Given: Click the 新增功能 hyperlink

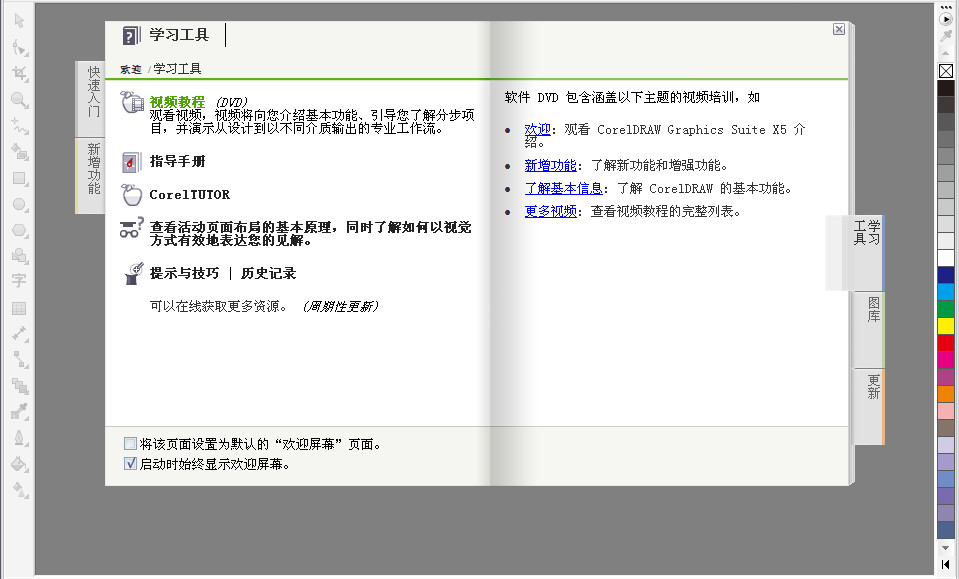Looking at the screenshot, I should (550, 165).
